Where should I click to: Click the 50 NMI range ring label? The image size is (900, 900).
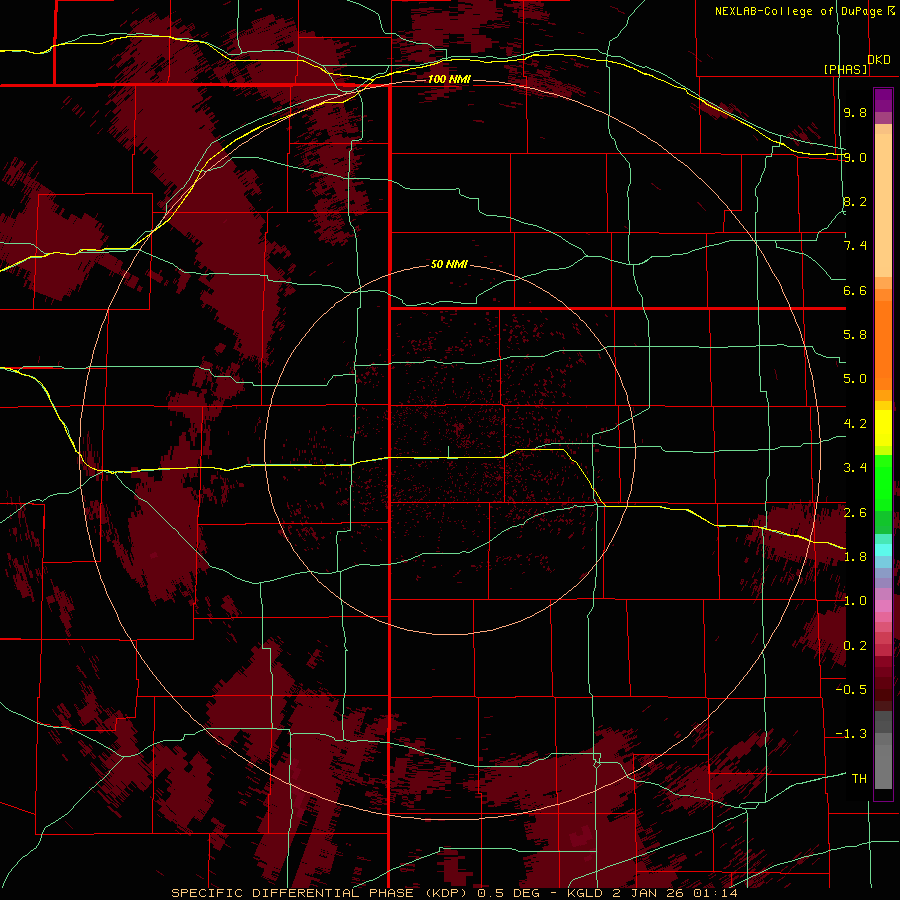click(449, 264)
